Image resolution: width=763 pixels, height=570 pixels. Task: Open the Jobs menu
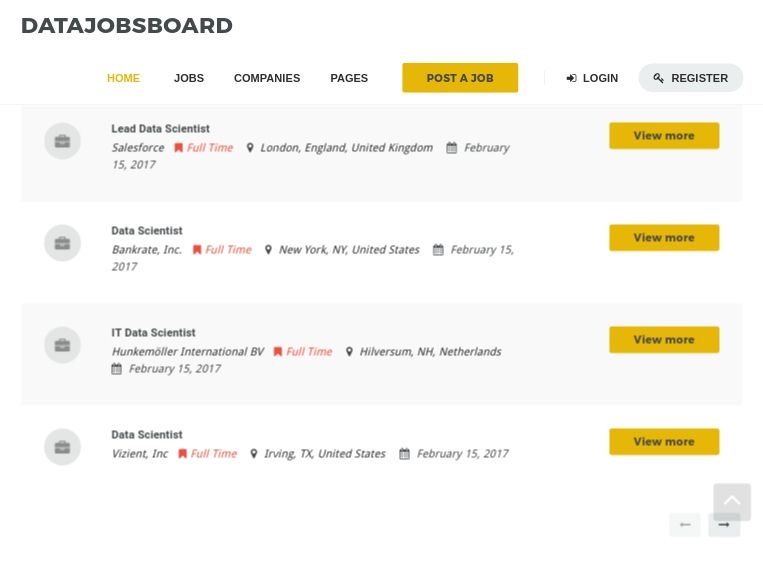[189, 78]
